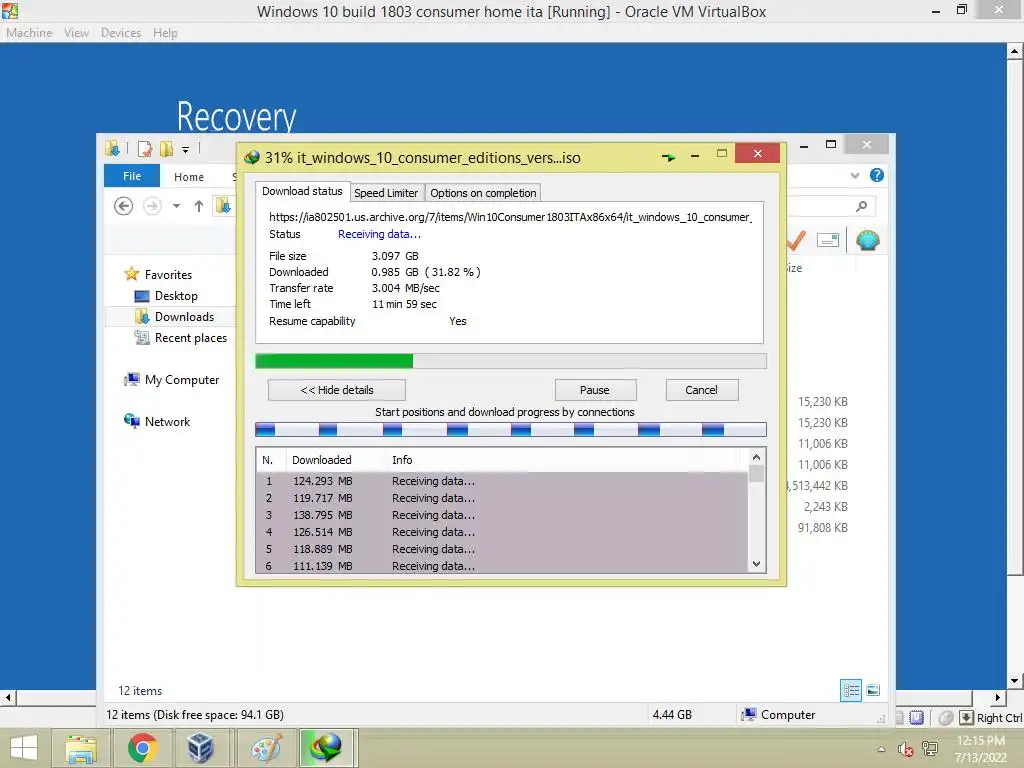Open Paint from the taskbar
The width and height of the screenshot is (1024, 768).
(x=266, y=748)
